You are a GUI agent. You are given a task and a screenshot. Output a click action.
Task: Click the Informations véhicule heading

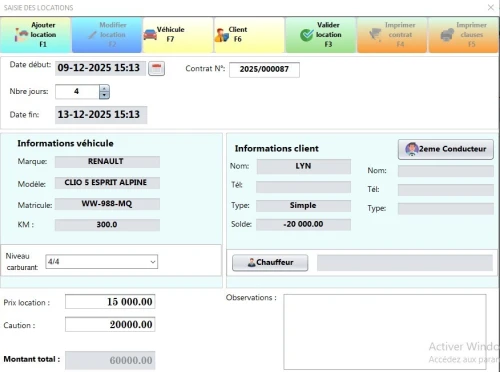pos(65,143)
